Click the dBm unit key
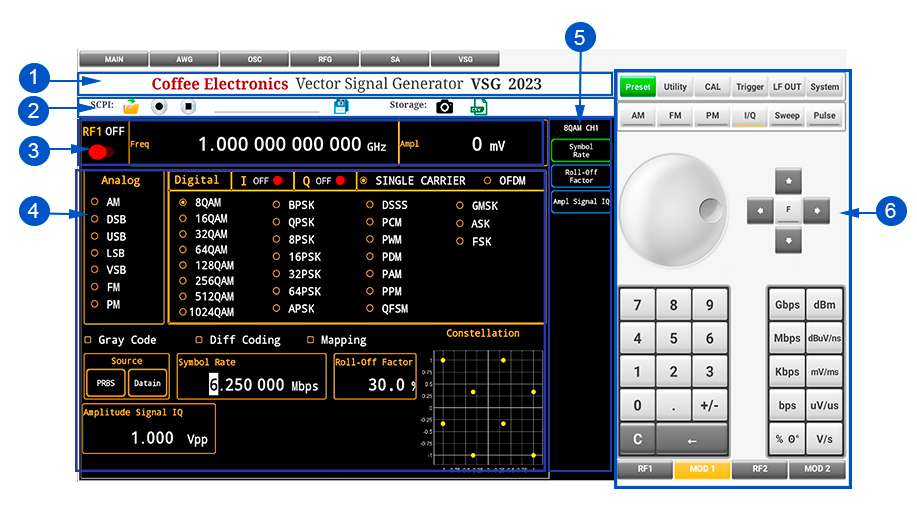 [x=824, y=305]
